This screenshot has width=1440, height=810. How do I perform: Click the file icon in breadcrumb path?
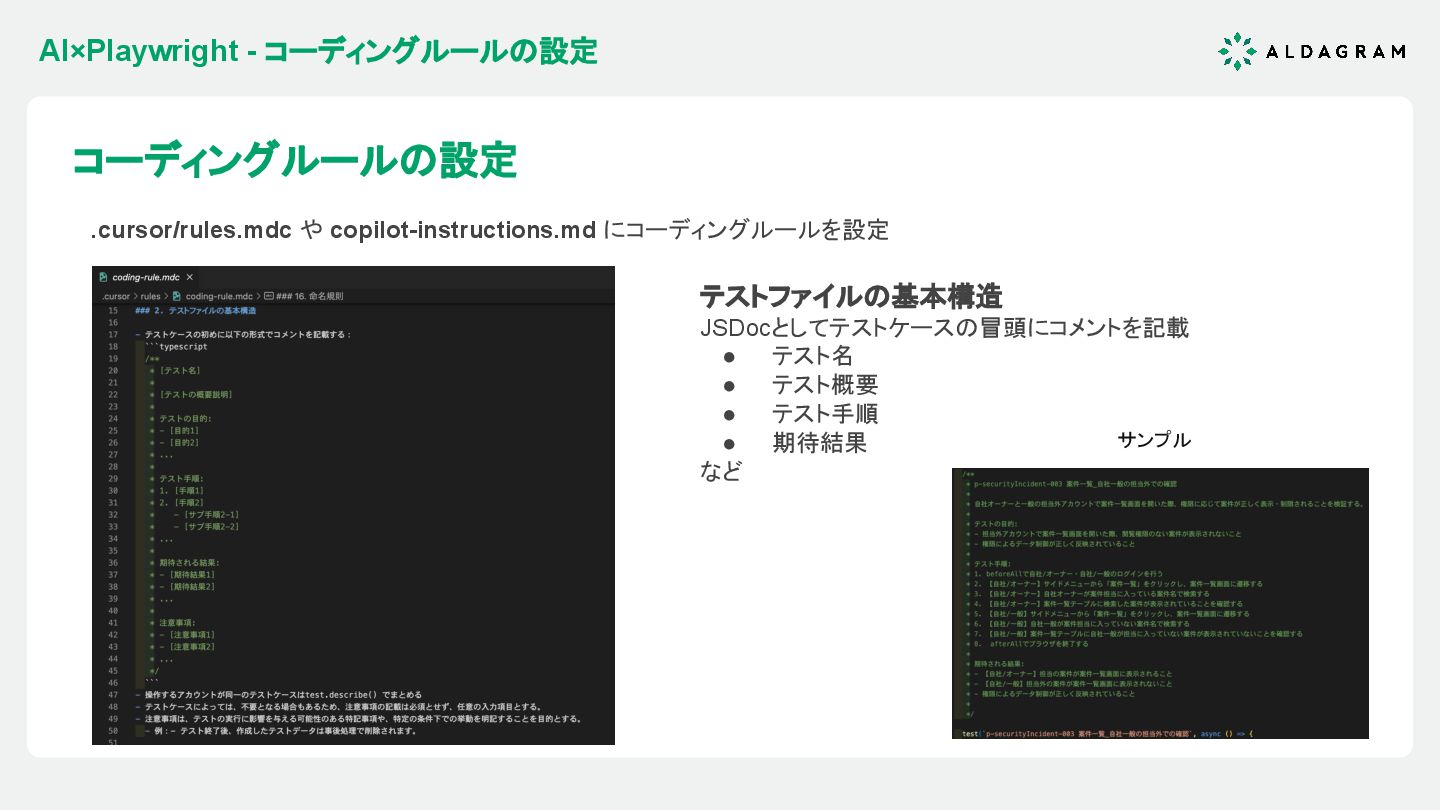177,296
